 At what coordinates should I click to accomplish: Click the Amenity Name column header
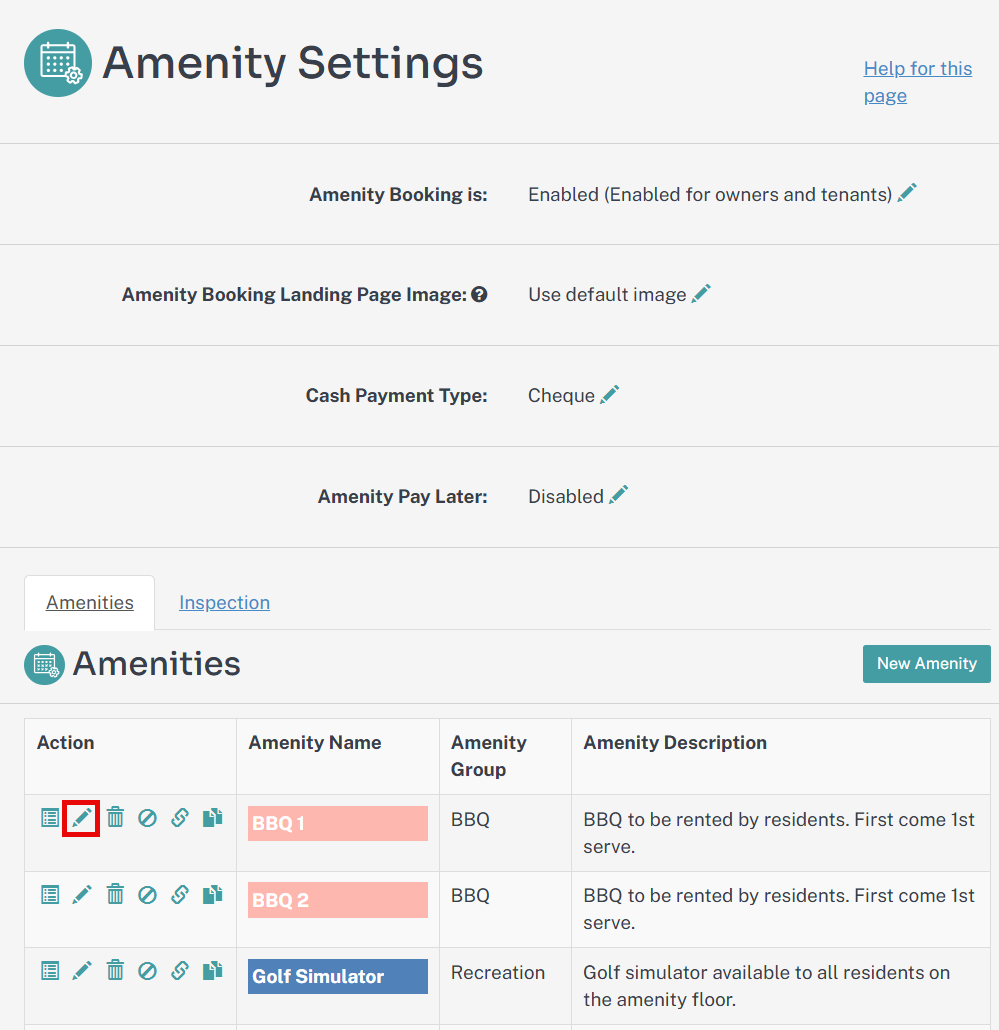(315, 742)
